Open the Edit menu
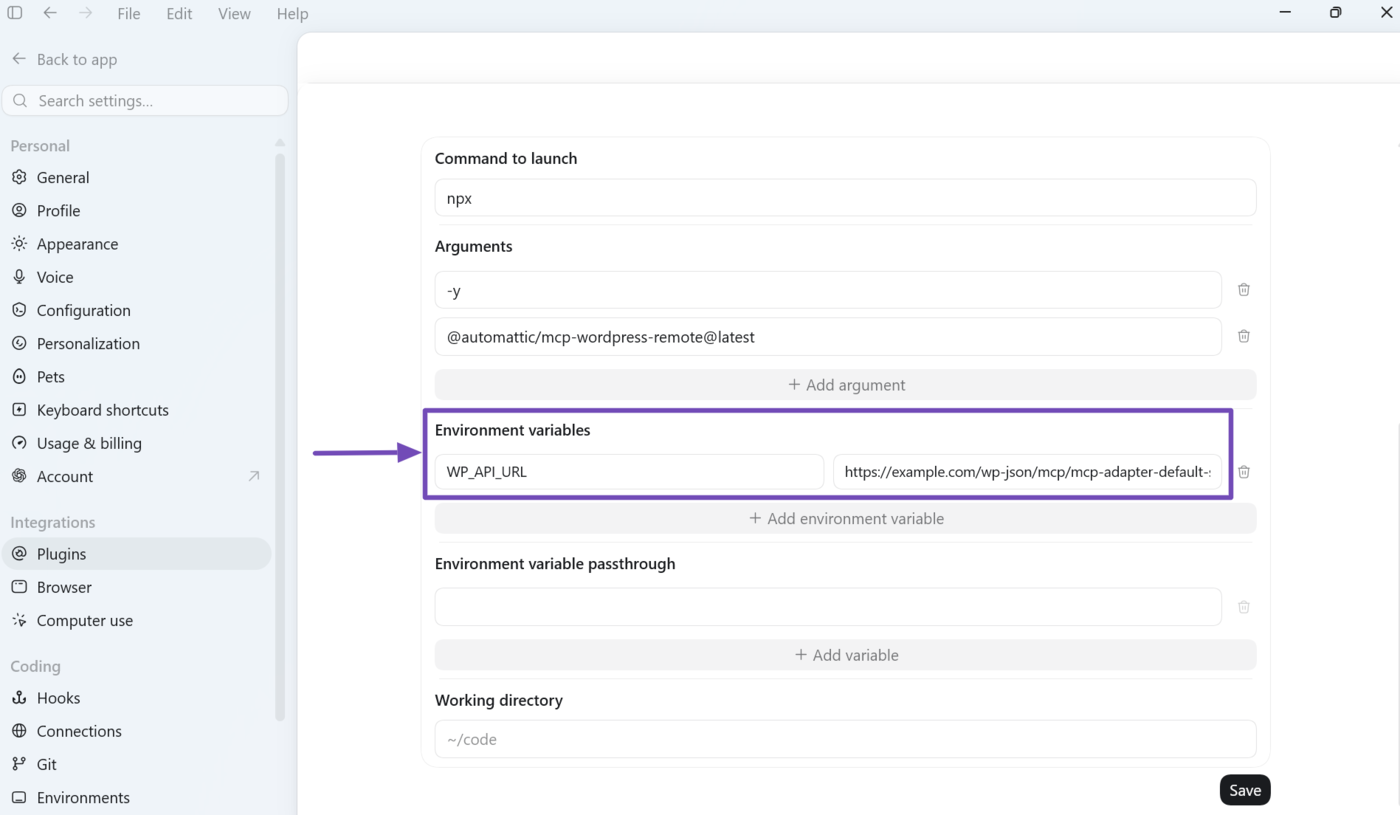The width and height of the screenshot is (1400, 815). coord(179,14)
